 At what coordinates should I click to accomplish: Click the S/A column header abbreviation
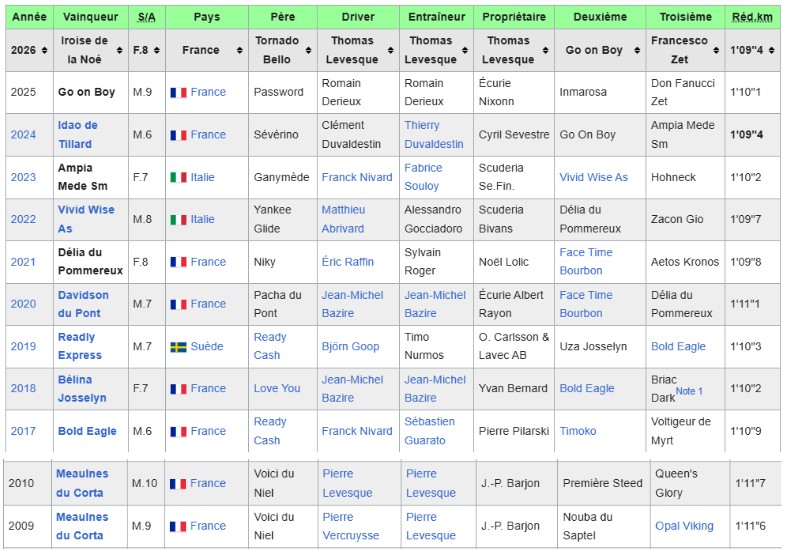(146, 17)
